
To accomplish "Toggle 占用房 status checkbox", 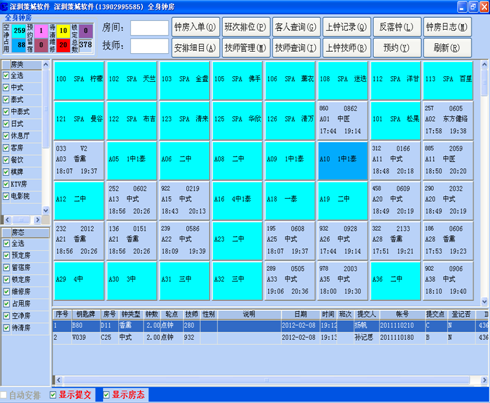I will [6, 304].
